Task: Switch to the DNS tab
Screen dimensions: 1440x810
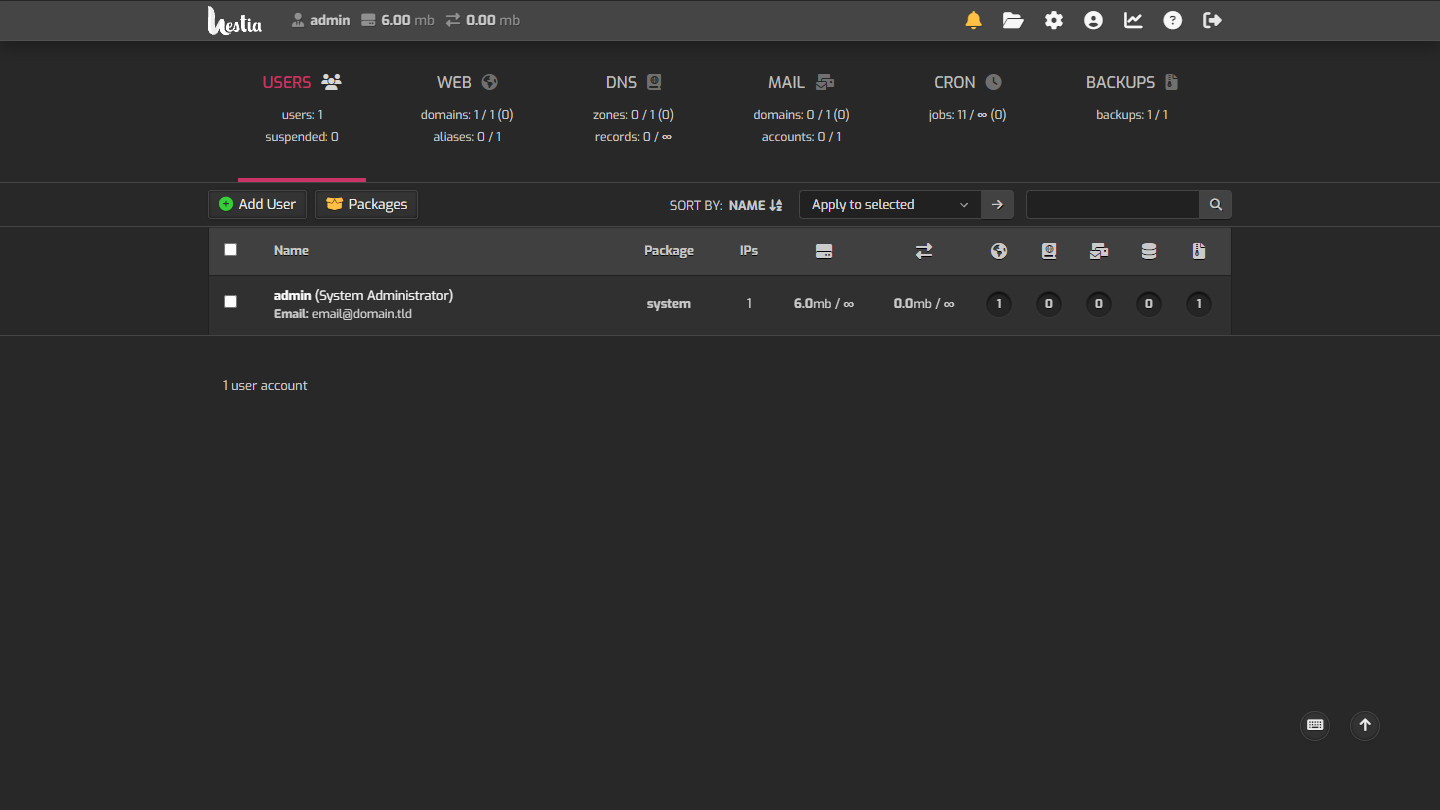Action: coord(633,83)
